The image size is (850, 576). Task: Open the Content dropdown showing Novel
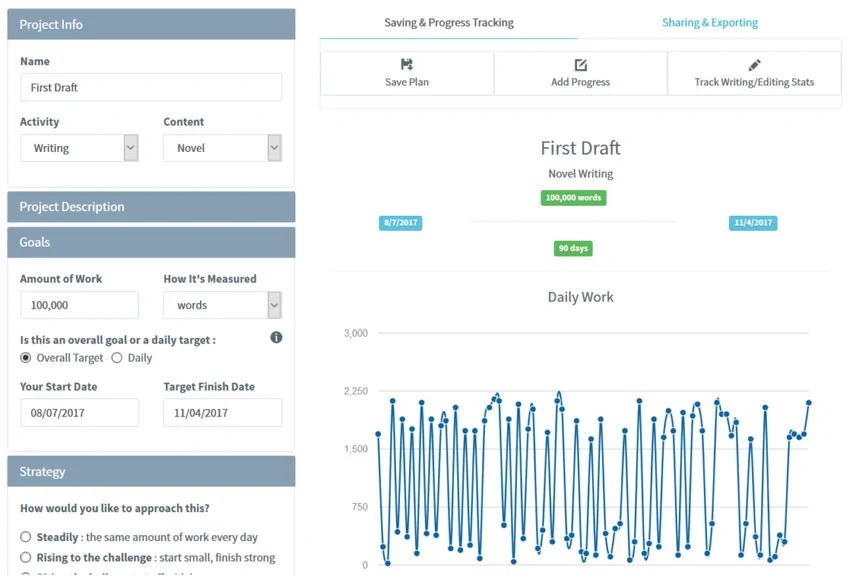222,148
